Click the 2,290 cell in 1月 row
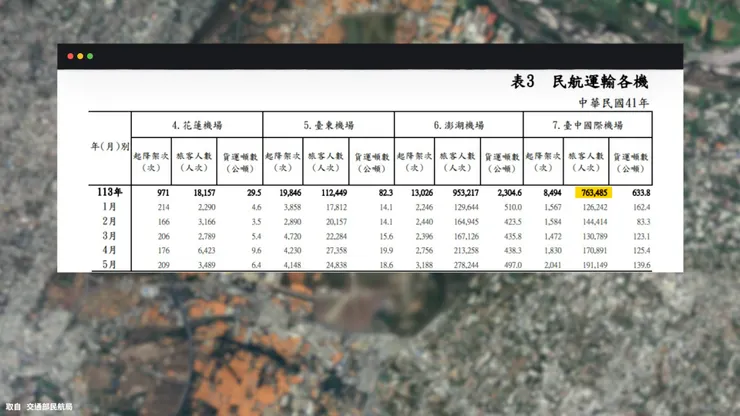The height and width of the screenshot is (416, 740). click(207, 207)
